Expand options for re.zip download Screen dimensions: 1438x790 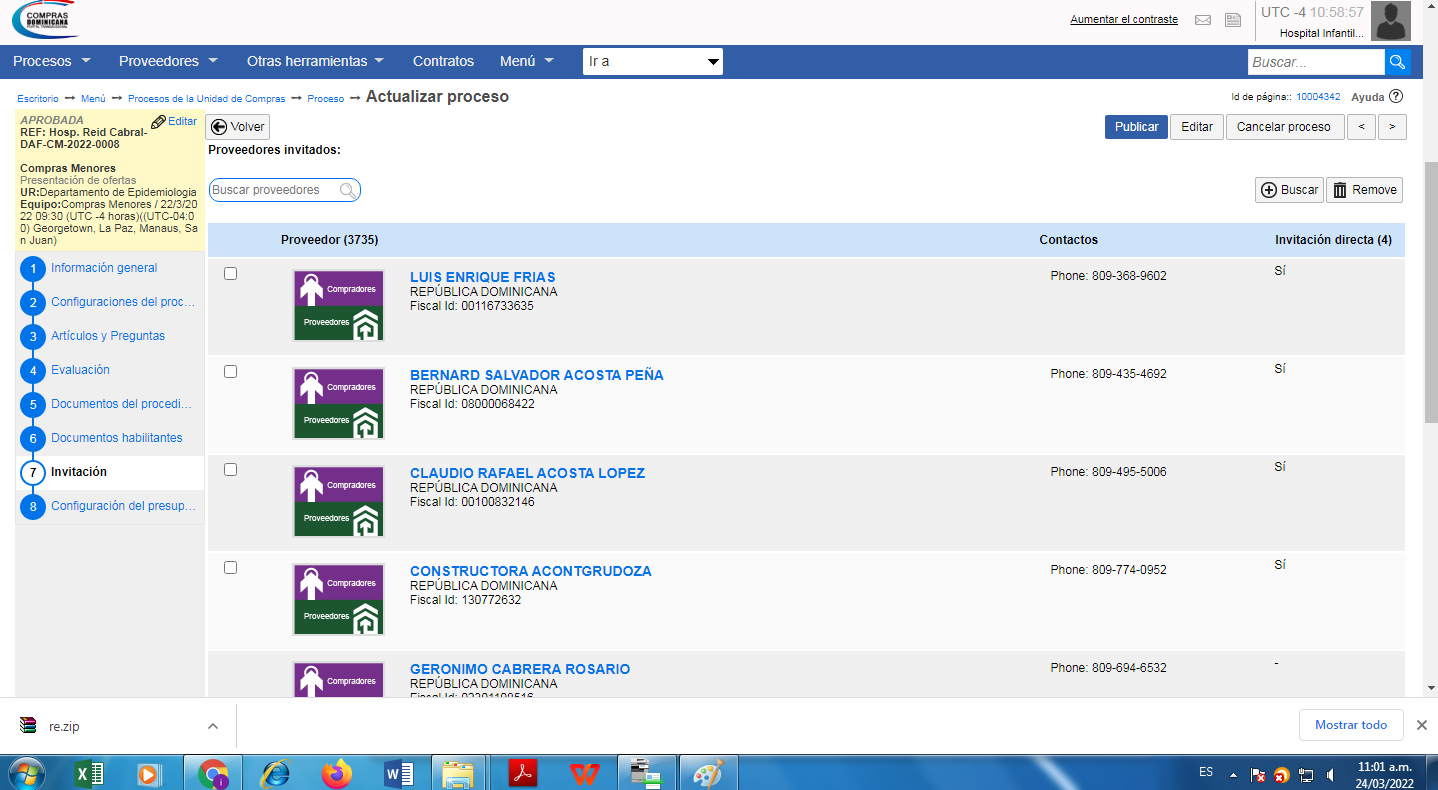point(212,726)
